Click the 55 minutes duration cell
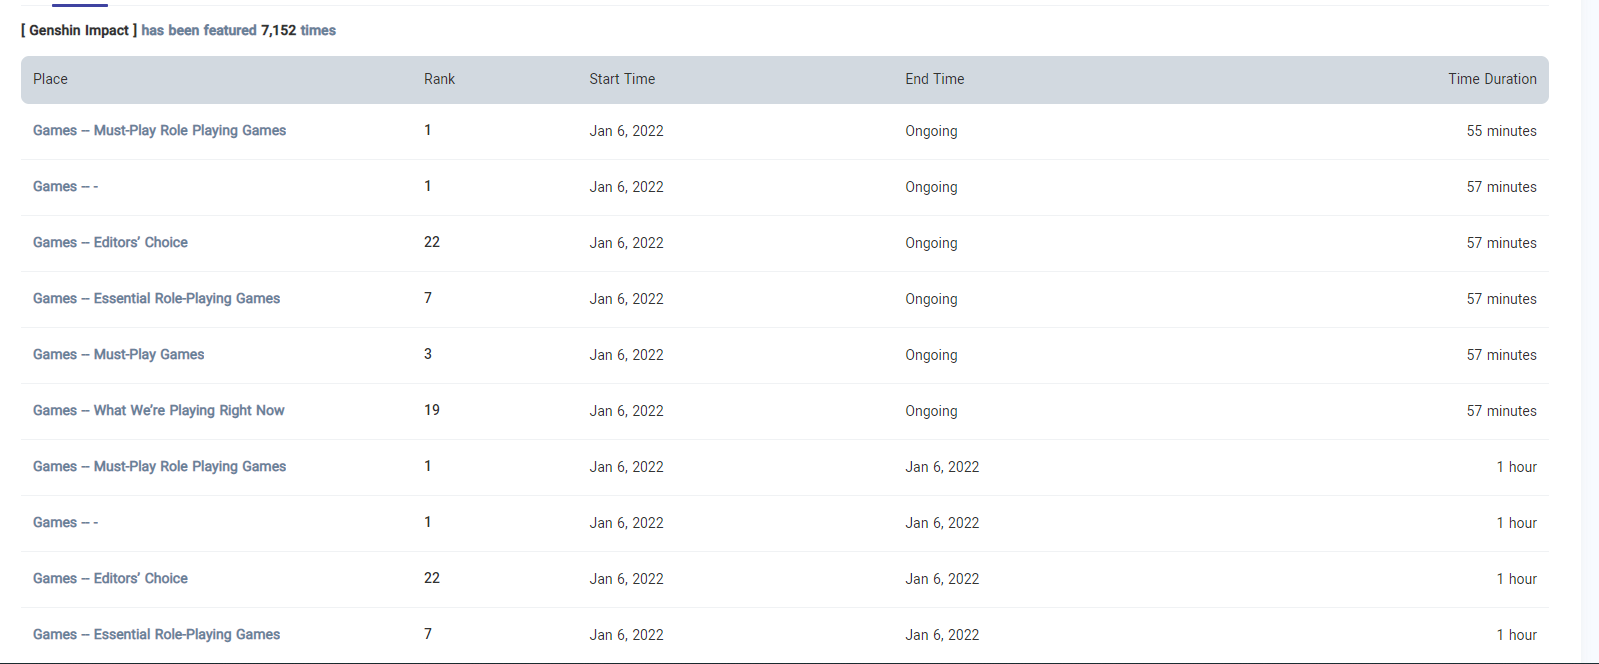Viewport: 1599px width, 664px height. point(1501,131)
